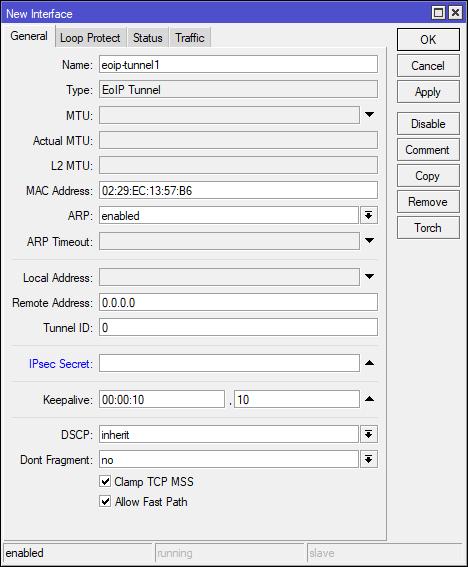Select the Tunnel ID input field

[238, 327]
